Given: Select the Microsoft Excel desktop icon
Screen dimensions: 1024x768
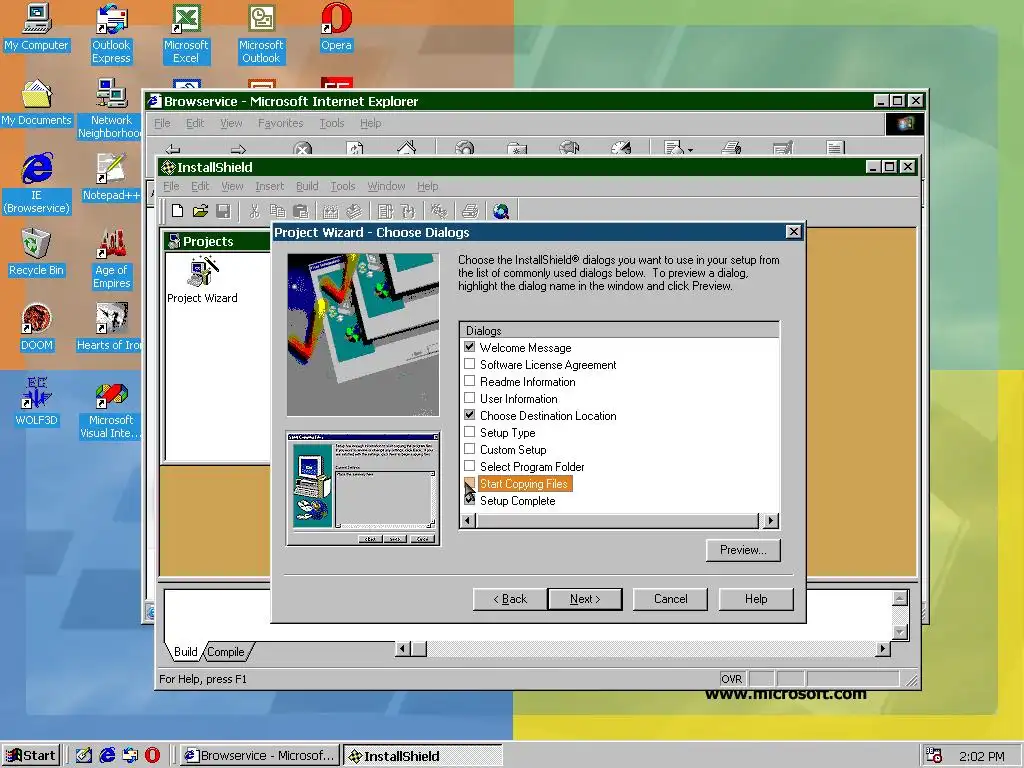Looking at the screenshot, I should [x=186, y=34].
